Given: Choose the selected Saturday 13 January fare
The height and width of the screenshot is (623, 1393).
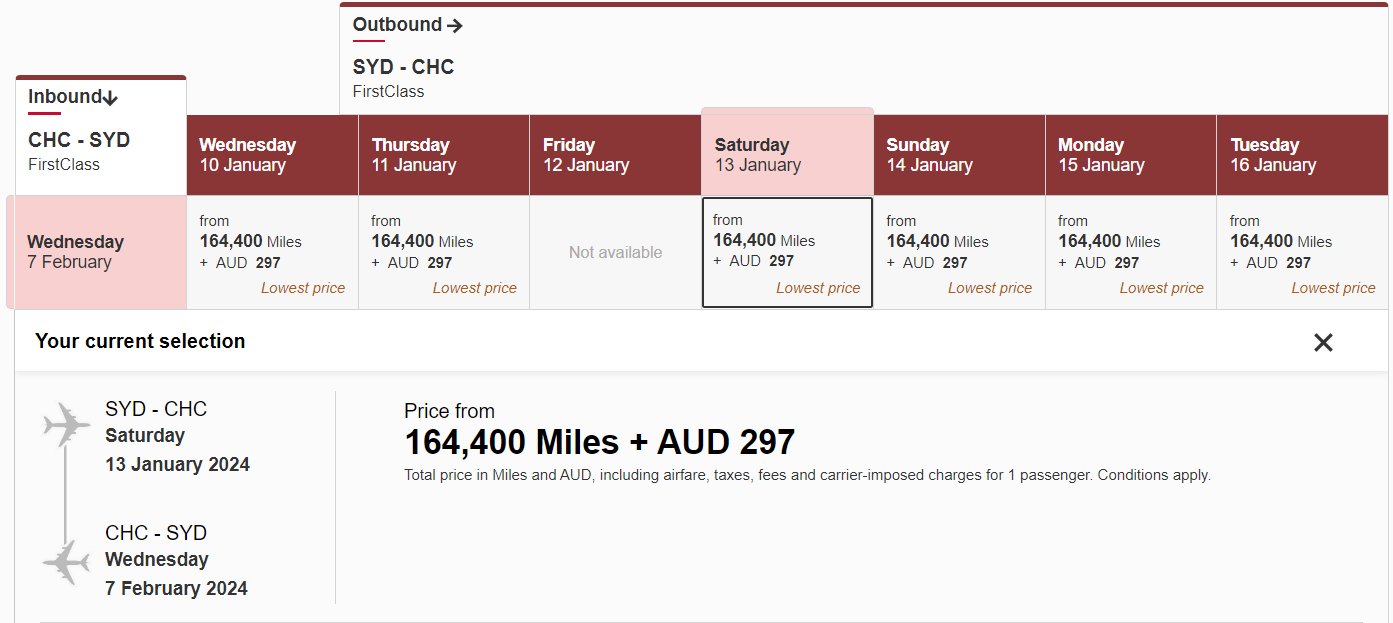Looking at the screenshot, I should pos(788,253).
